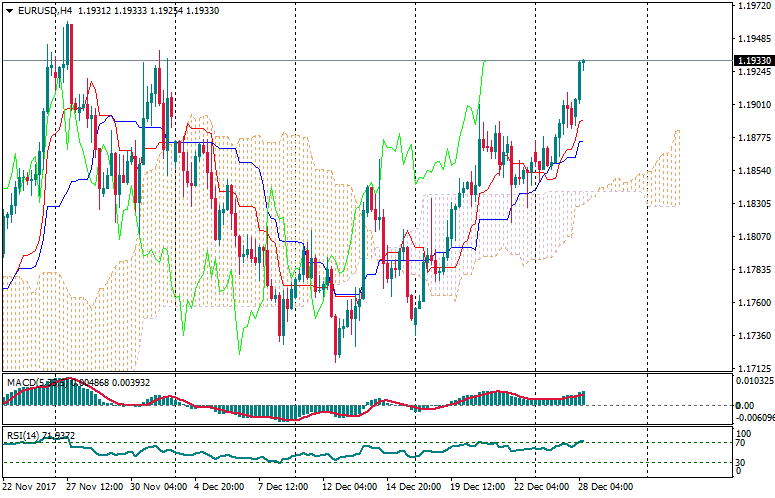Click the 28 Dec 04:00 time label
The width and height of the screenshot is (775, 498).
(x=608, y=487)
